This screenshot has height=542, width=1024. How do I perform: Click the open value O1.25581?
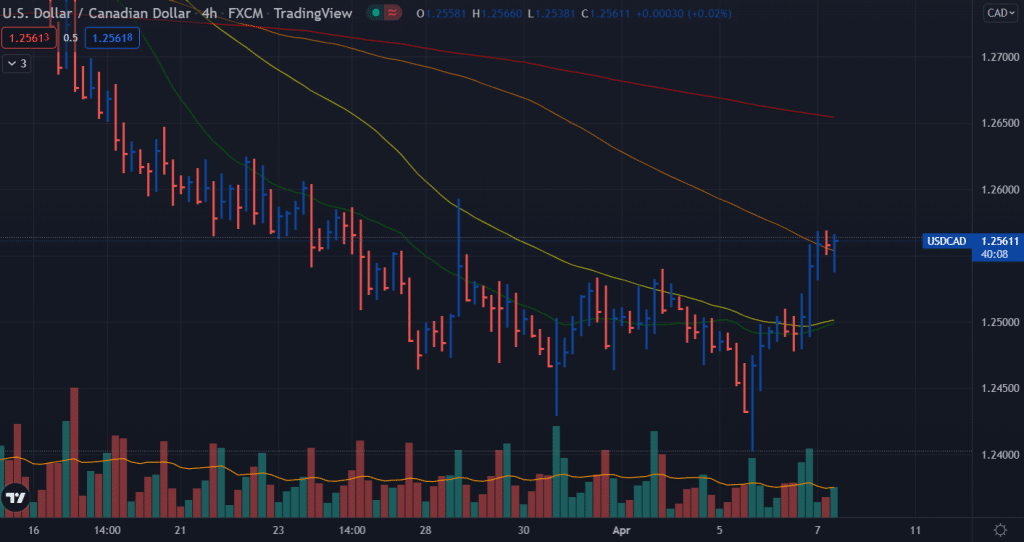[441, 13]
